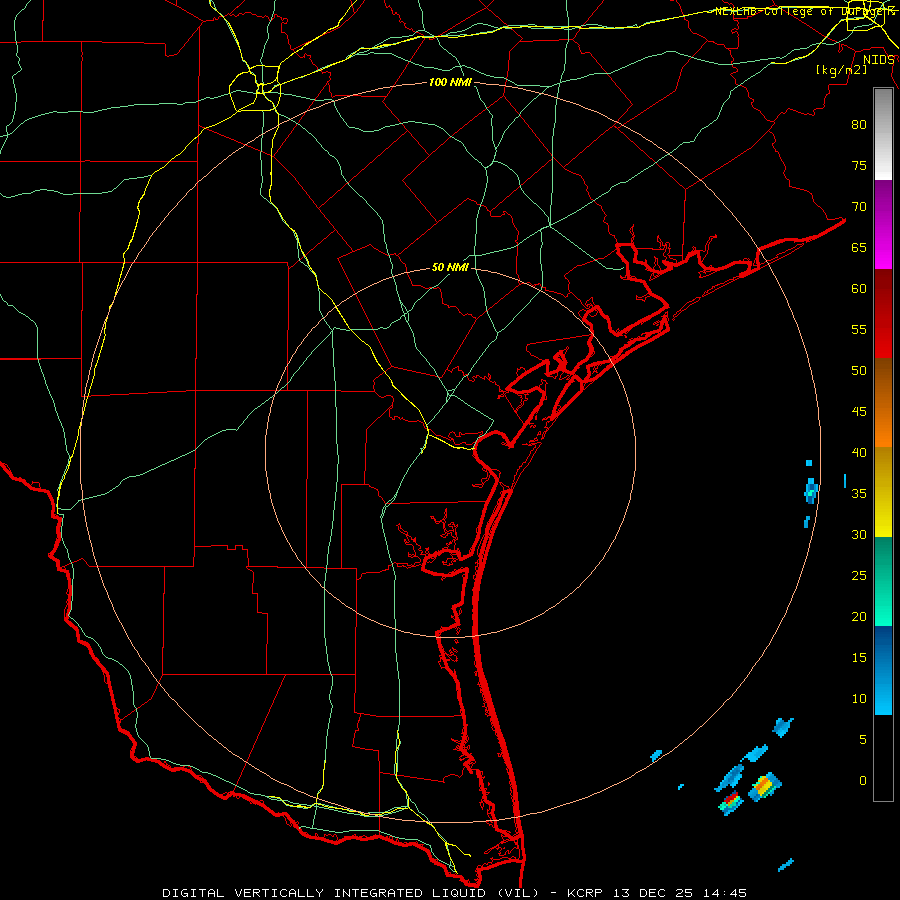Select the 25 value on the VIL scale

(x=859, y=575)
